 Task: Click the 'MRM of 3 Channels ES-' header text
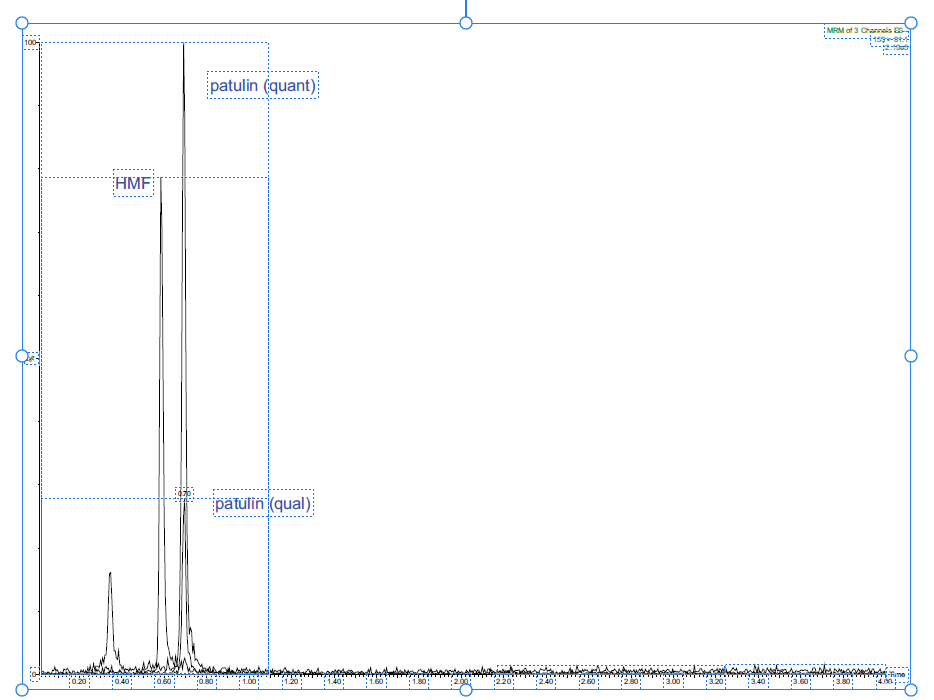click(x=865, y=30)
